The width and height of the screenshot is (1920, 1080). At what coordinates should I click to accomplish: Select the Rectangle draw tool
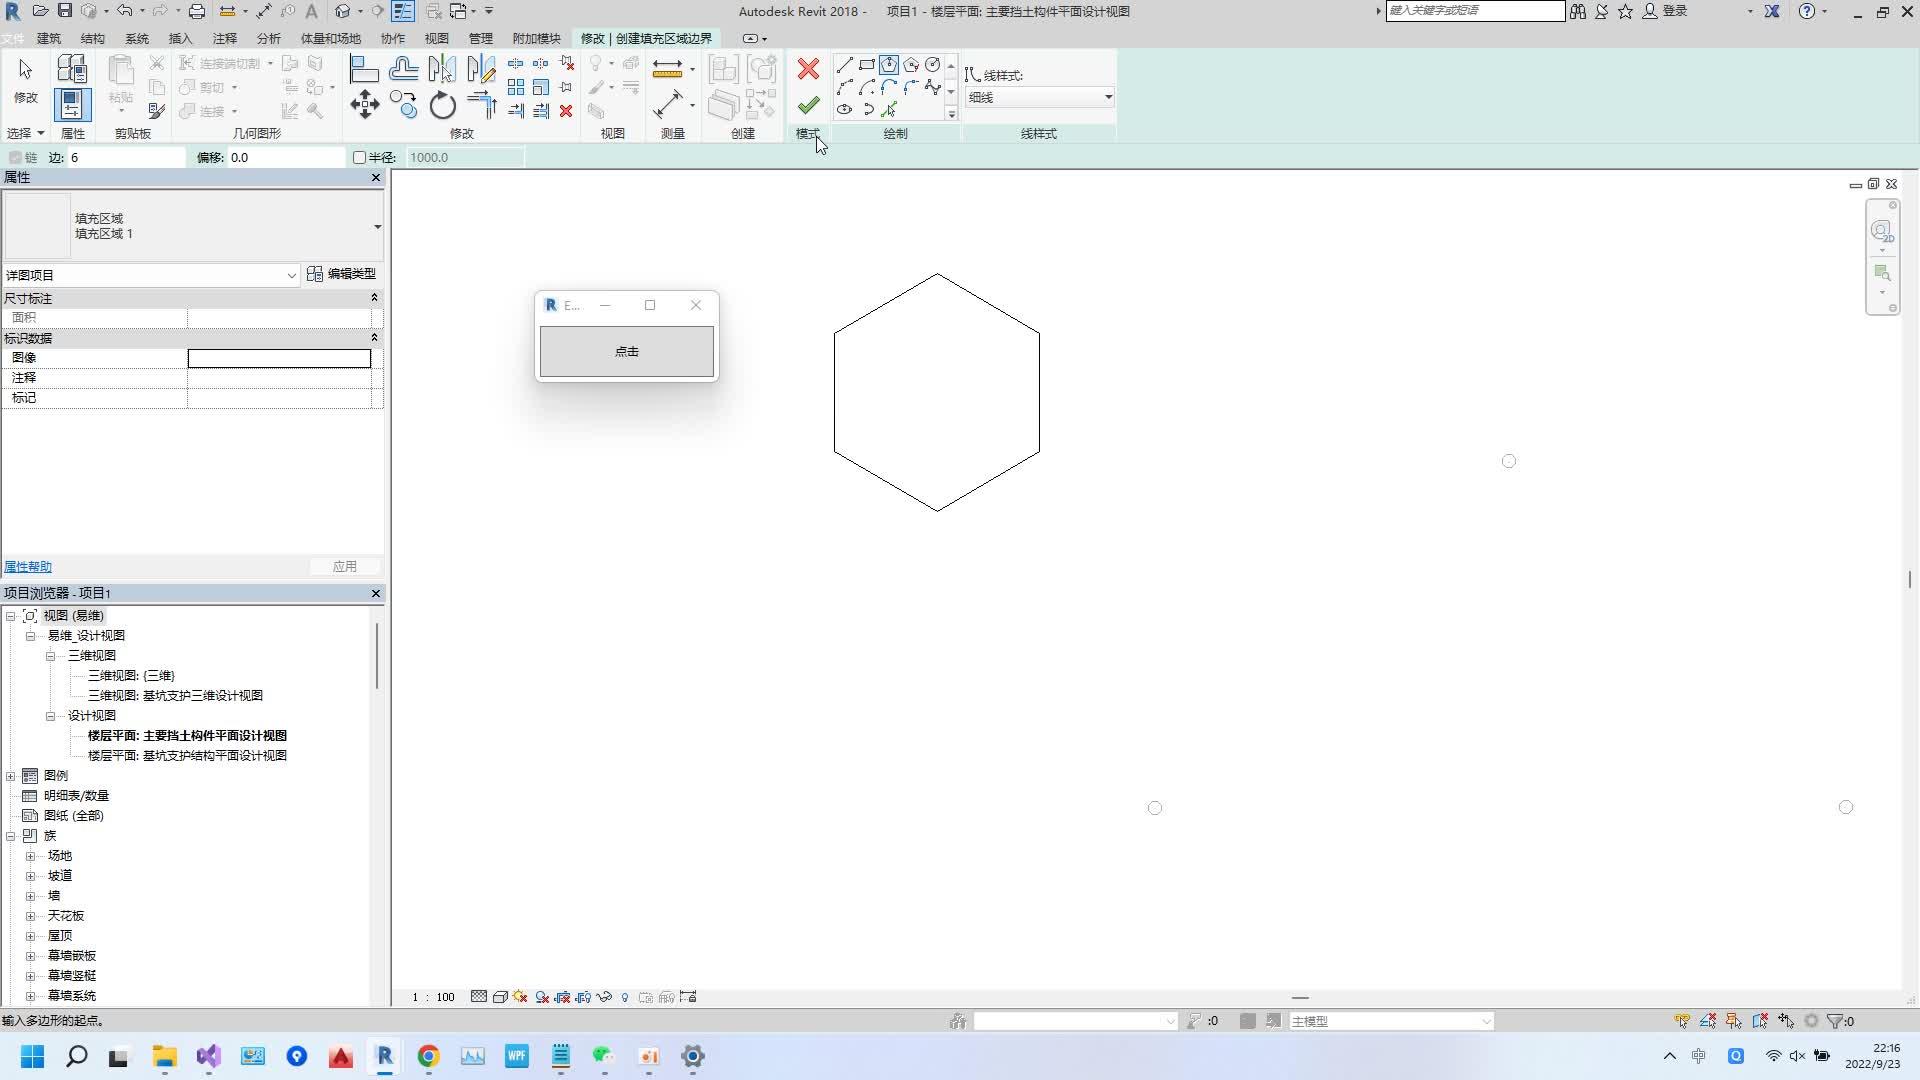tap(867, 65)
